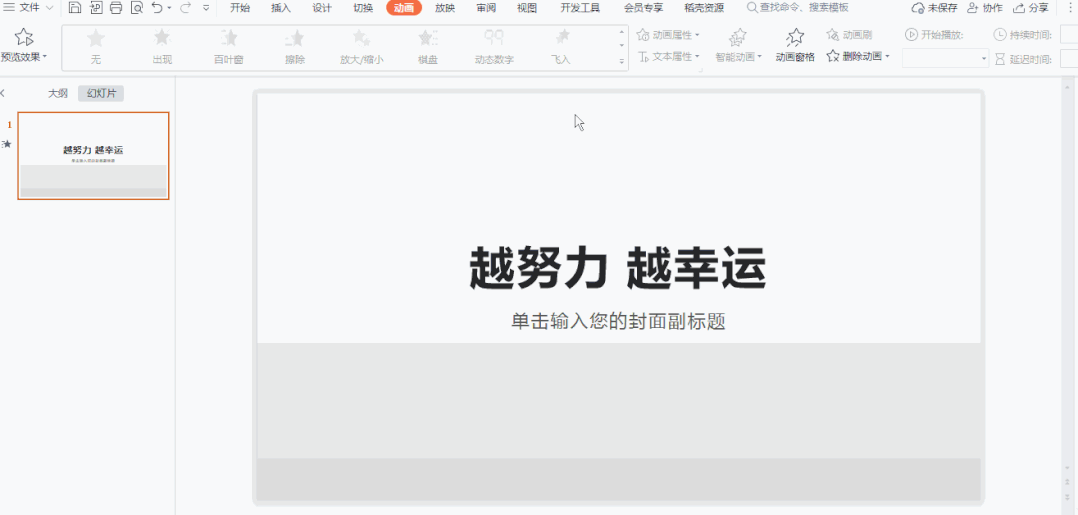This screenshot has height=515, width=1078.
Task: Switch to the 插入 tab
Action: [x=281, y=8]
